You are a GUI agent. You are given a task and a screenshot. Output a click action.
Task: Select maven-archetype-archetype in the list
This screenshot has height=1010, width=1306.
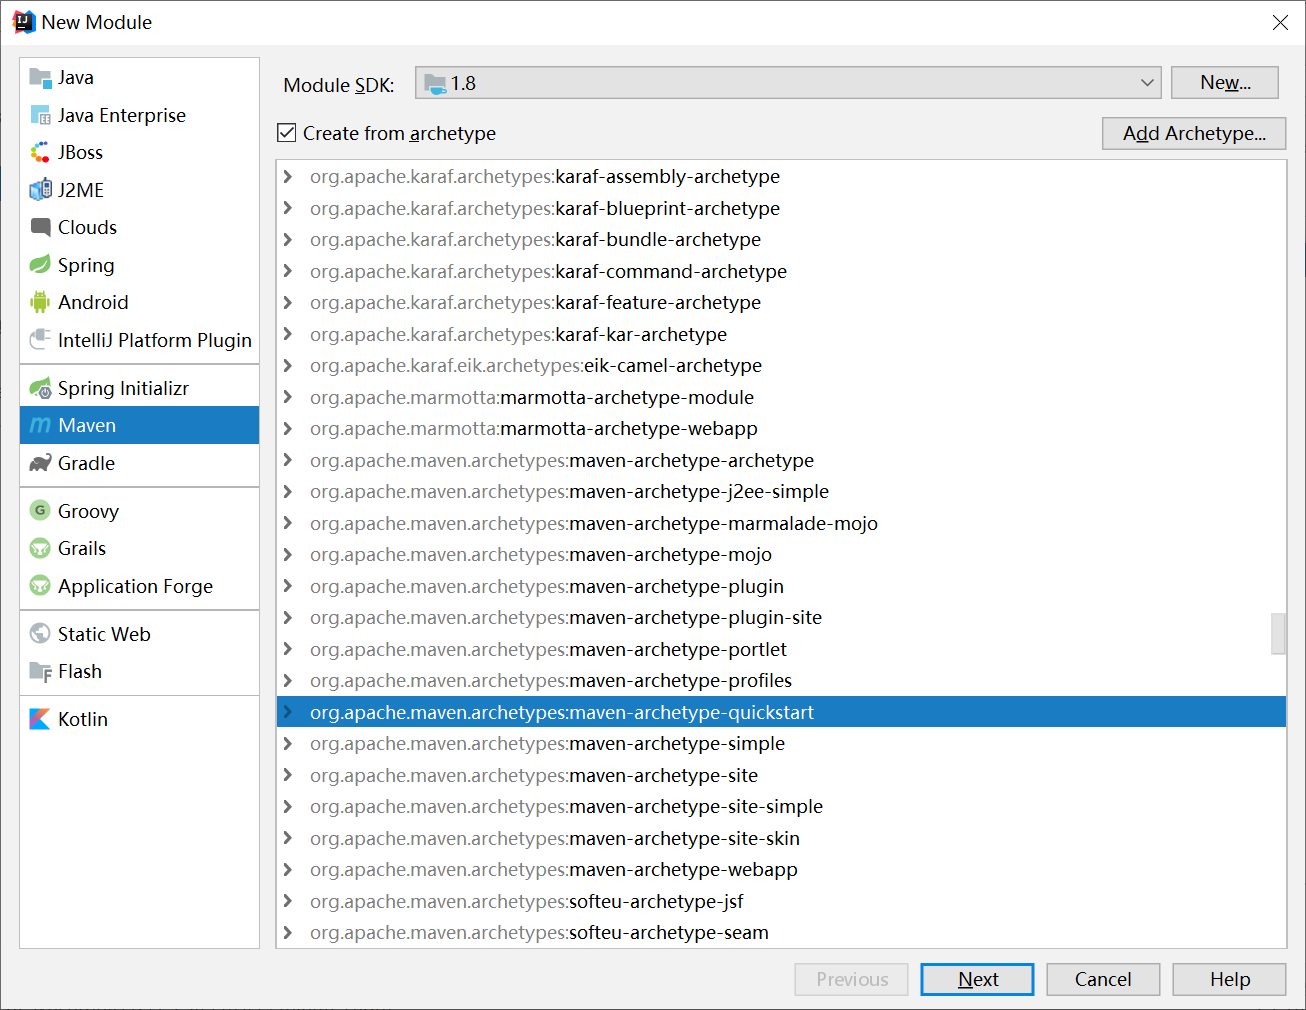point(781,460)
